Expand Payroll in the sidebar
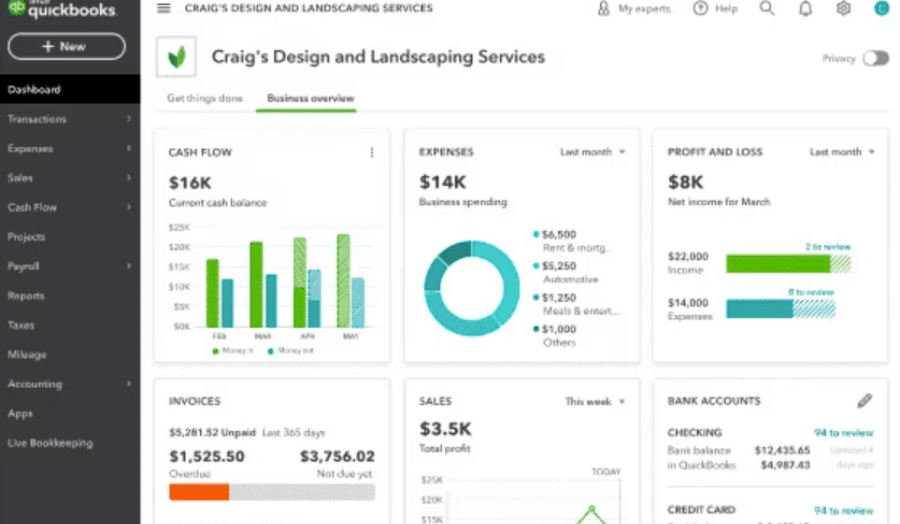The width and height of the screenshot is (900, 524). pyautogui.click(x=70, y=266)
